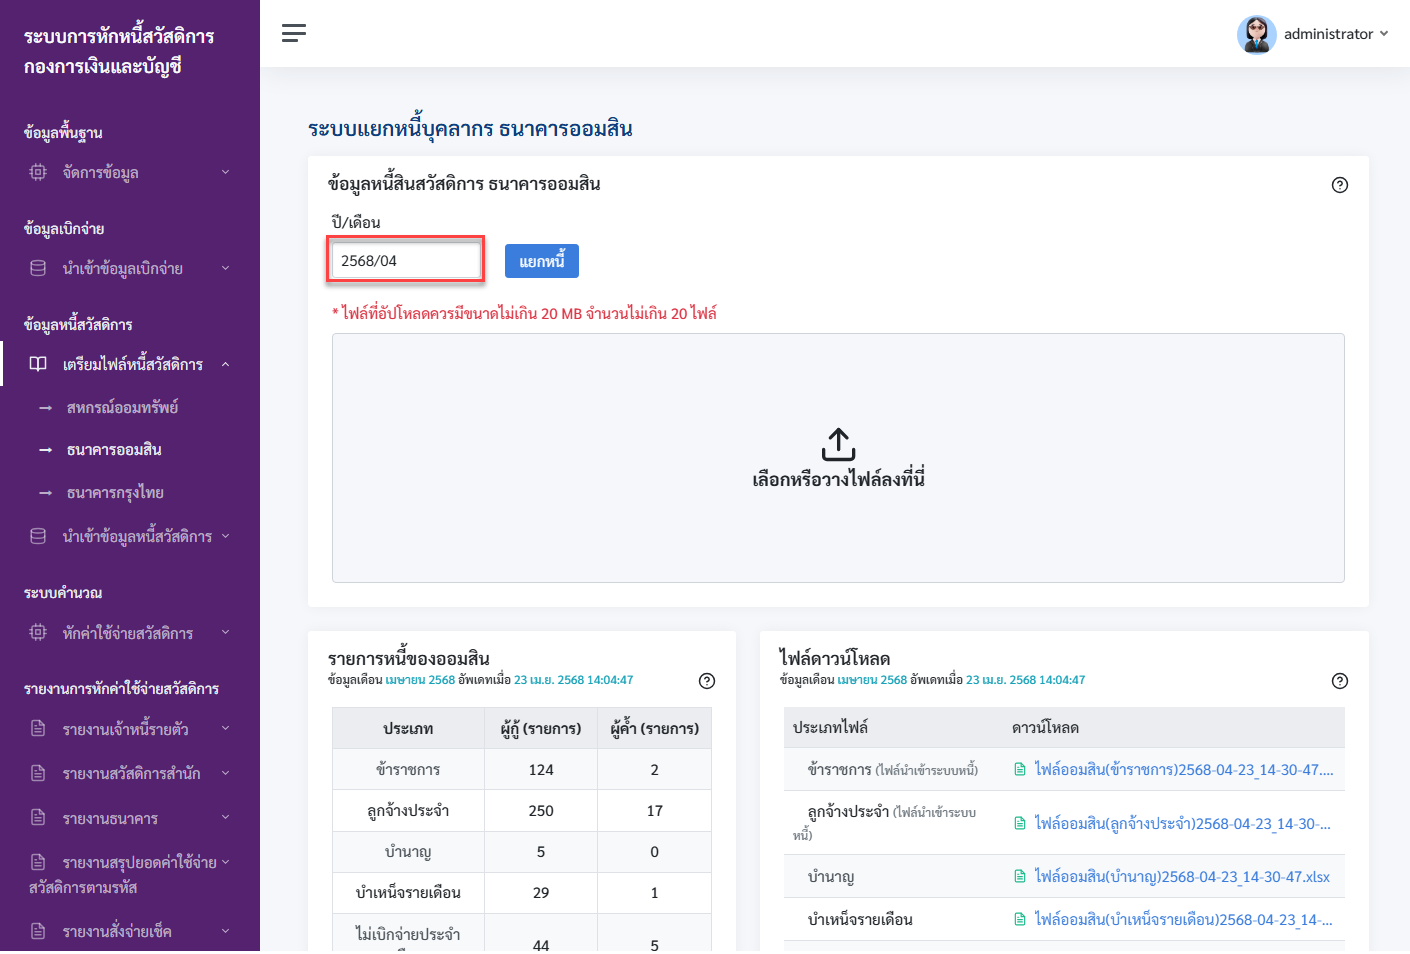Open the สหกรณ์ออมทรัพย์ submenu item
The width and height of the screenshot is (1410, 954).
coord(122,408)
